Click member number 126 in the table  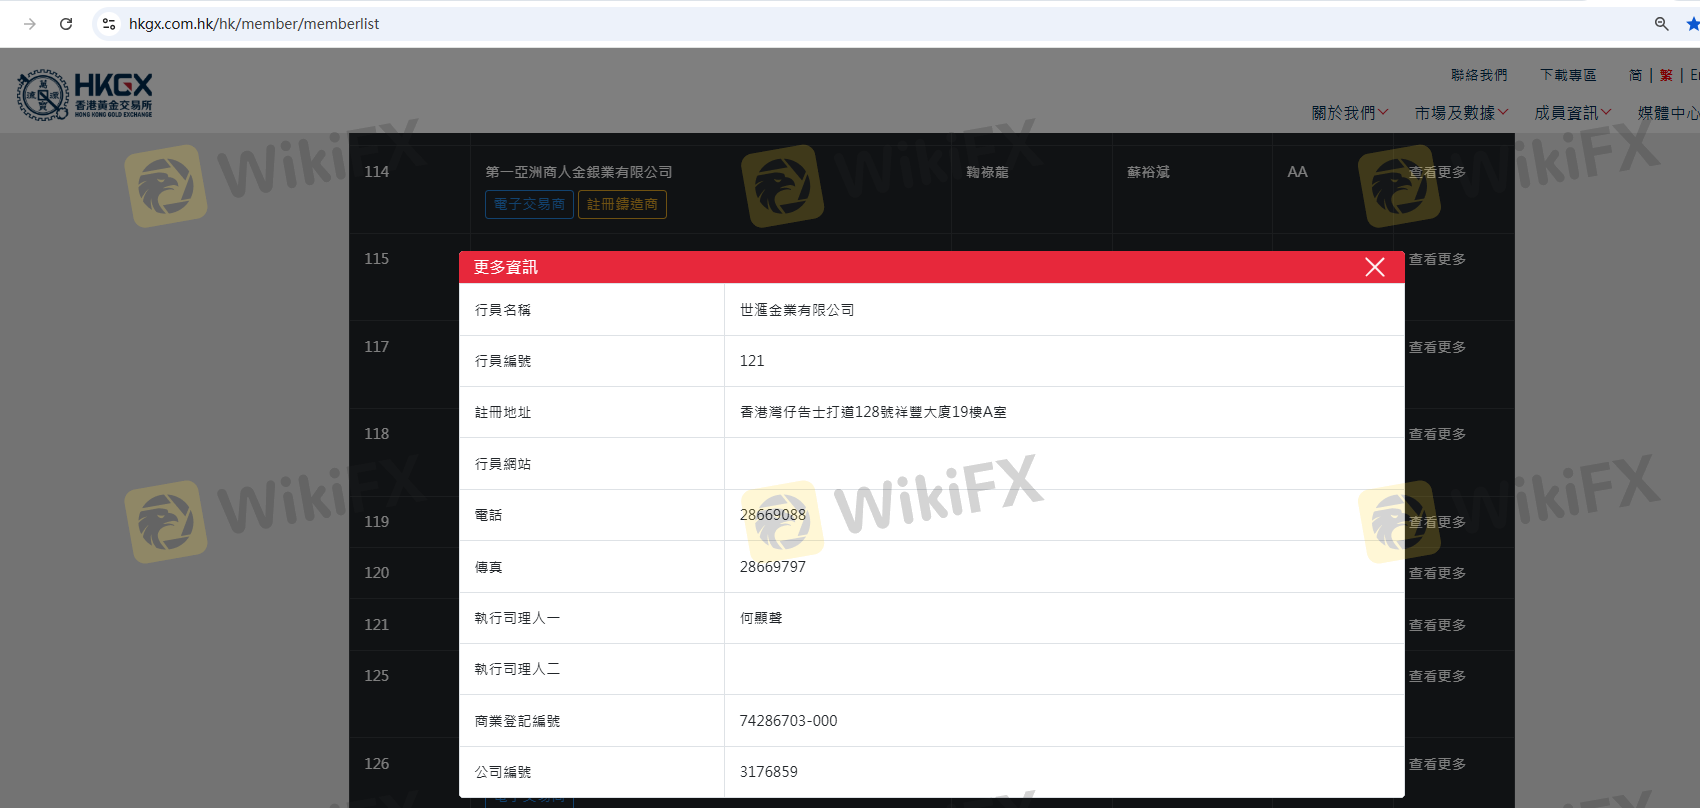[x=377, y=764]
